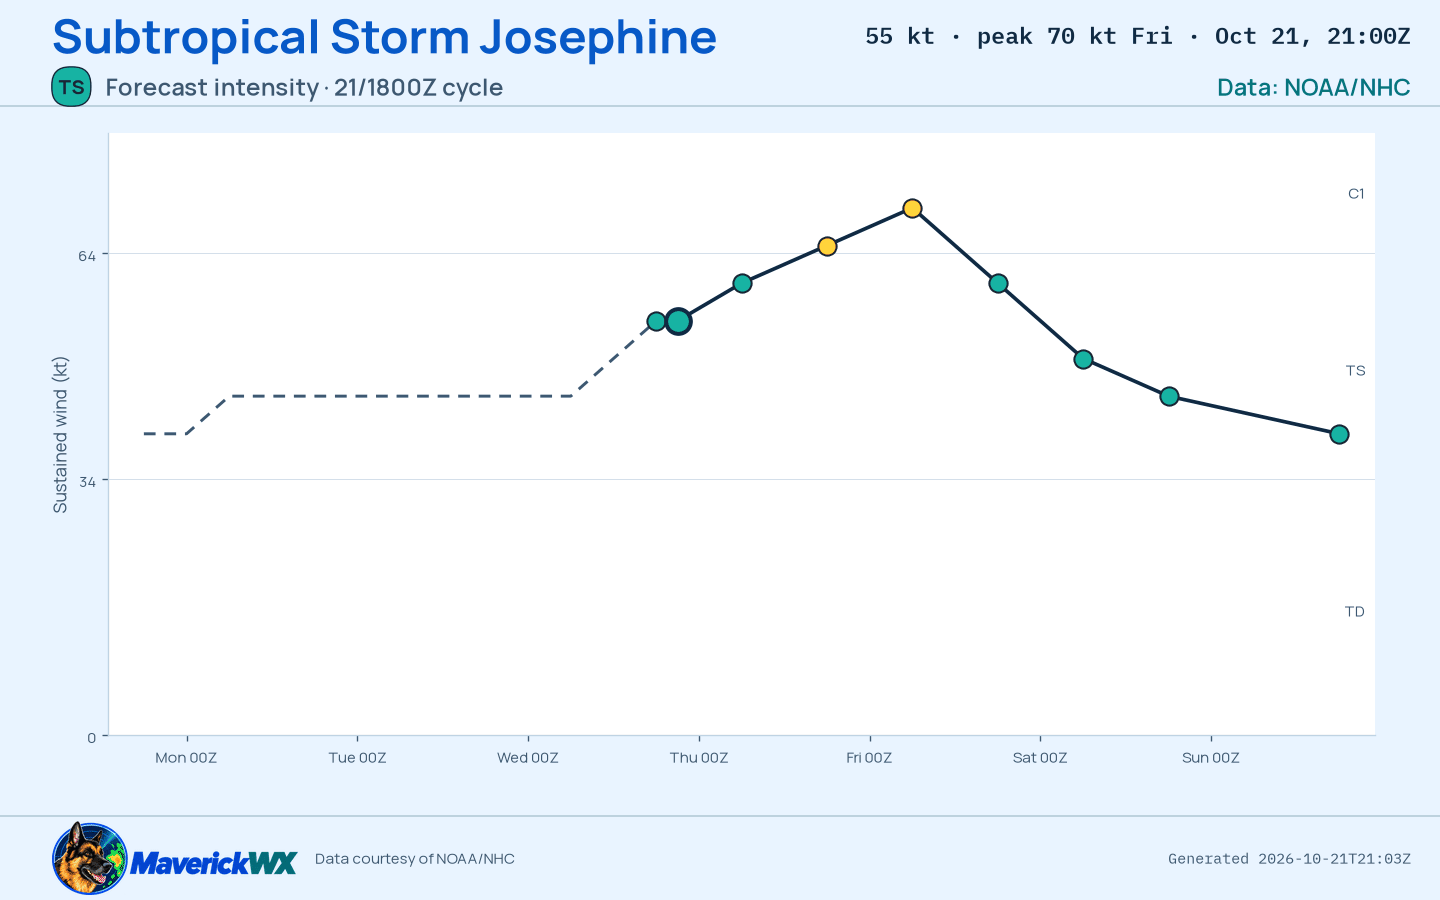Screen dimensions: 1440x900
Task: Click the "Sat 00Z" axis label
Action: (x=1040, y=758)
